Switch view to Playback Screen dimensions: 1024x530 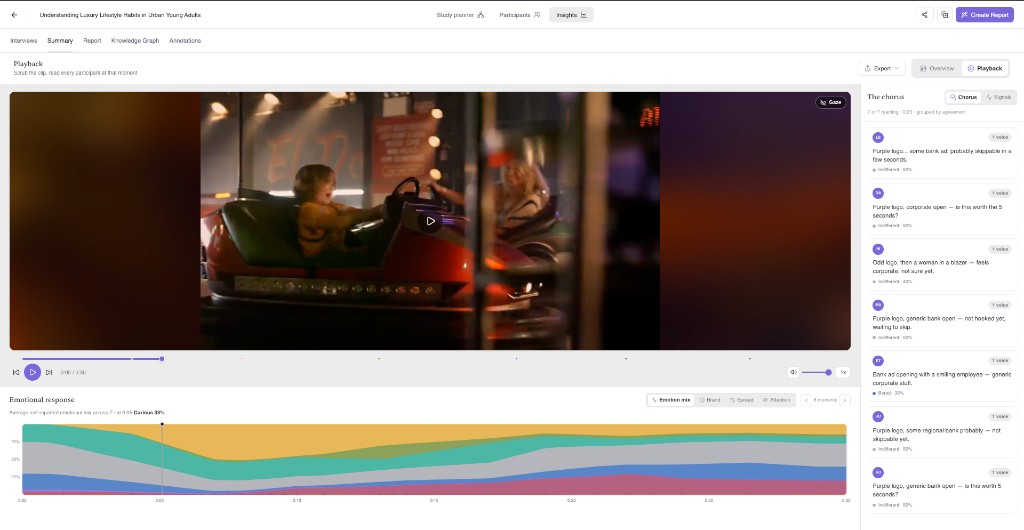[984, 69]
